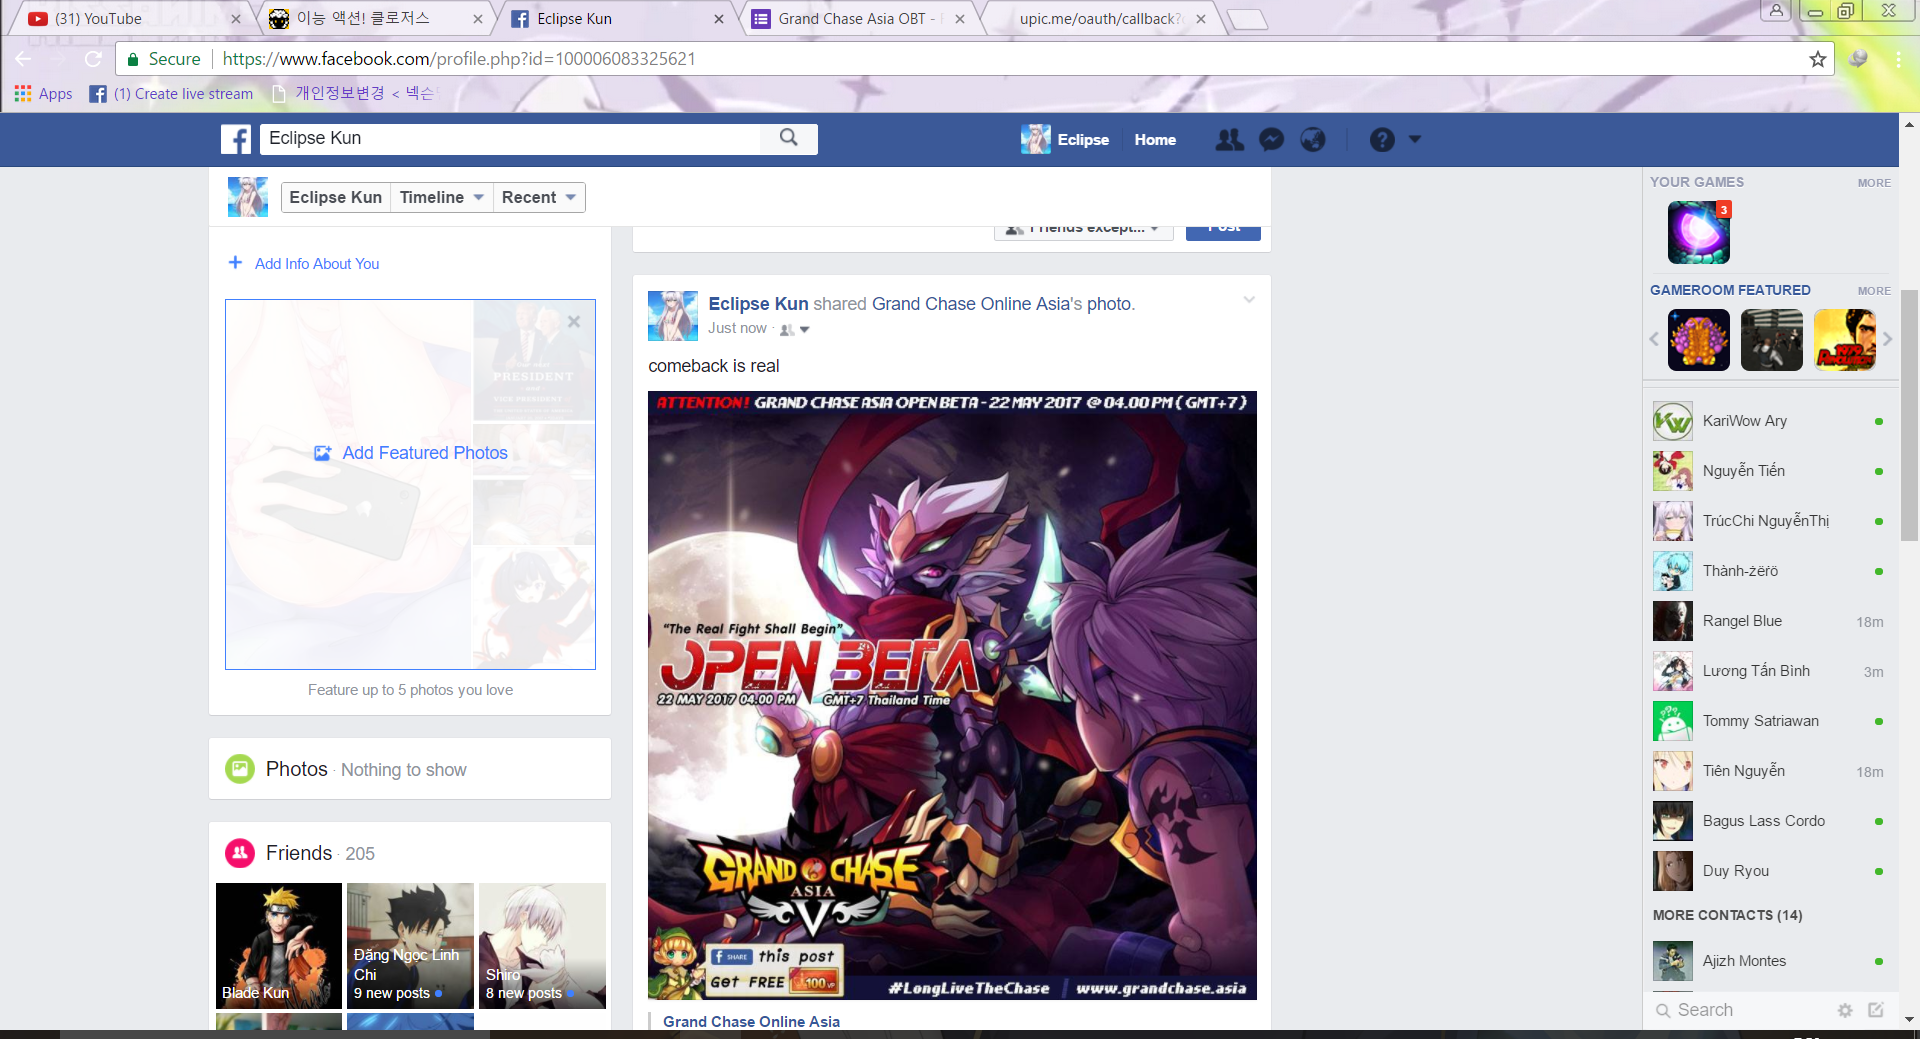Viewport: 1920px width, 1039px height.
Task: Switch to the upic.me oauth callback tab
Action: [x=1101, y=19]
